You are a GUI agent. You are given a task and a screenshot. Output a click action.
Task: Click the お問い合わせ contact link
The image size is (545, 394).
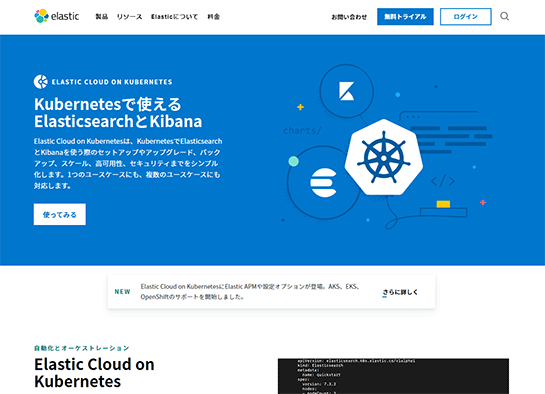click(349, 17)
